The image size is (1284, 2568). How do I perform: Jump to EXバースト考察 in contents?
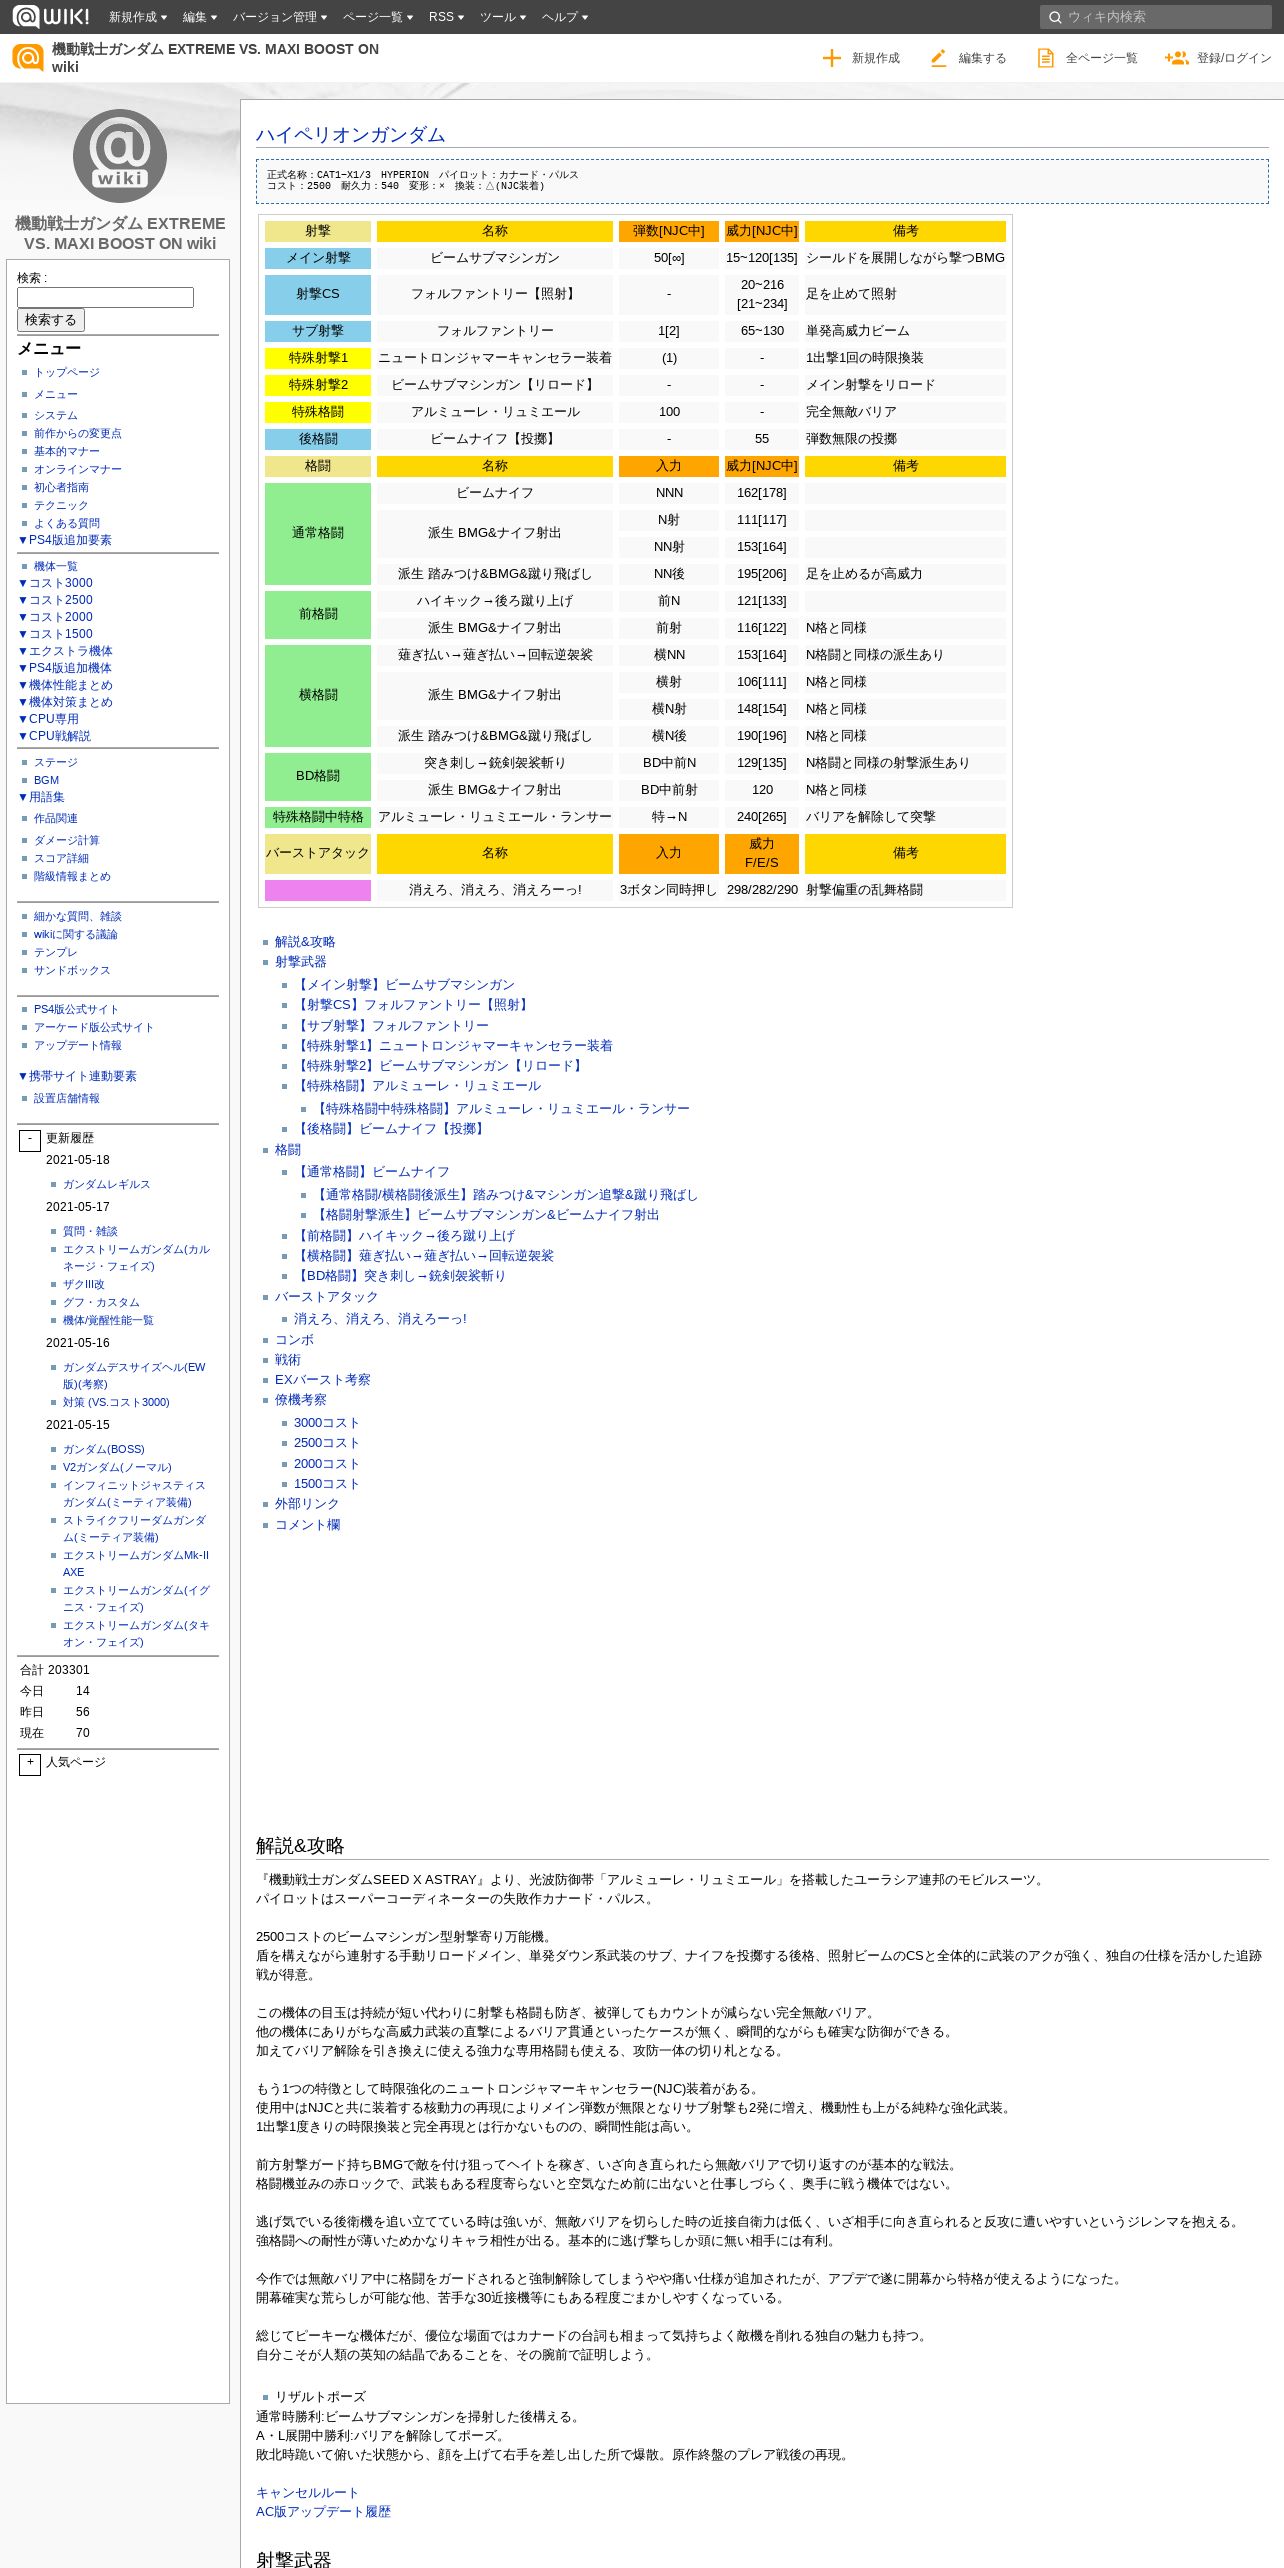pyautogui.click(x=323, y=1380)
